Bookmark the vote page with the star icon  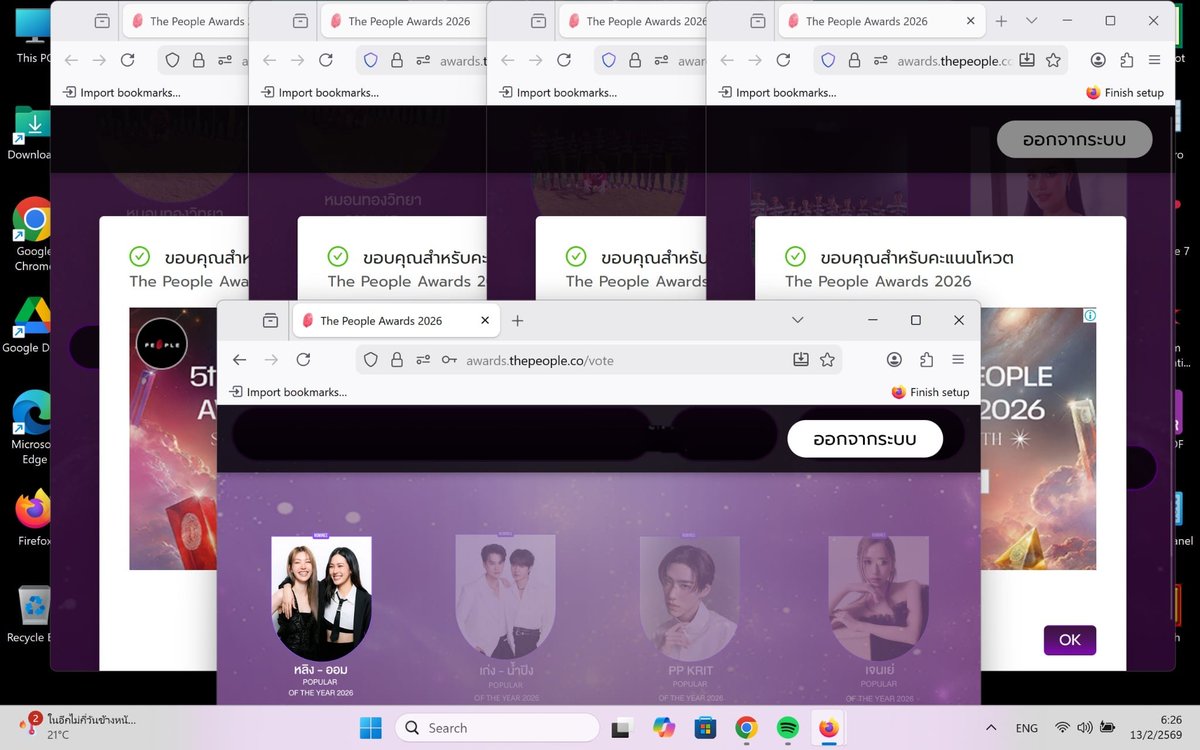click(x=828, y=359)
